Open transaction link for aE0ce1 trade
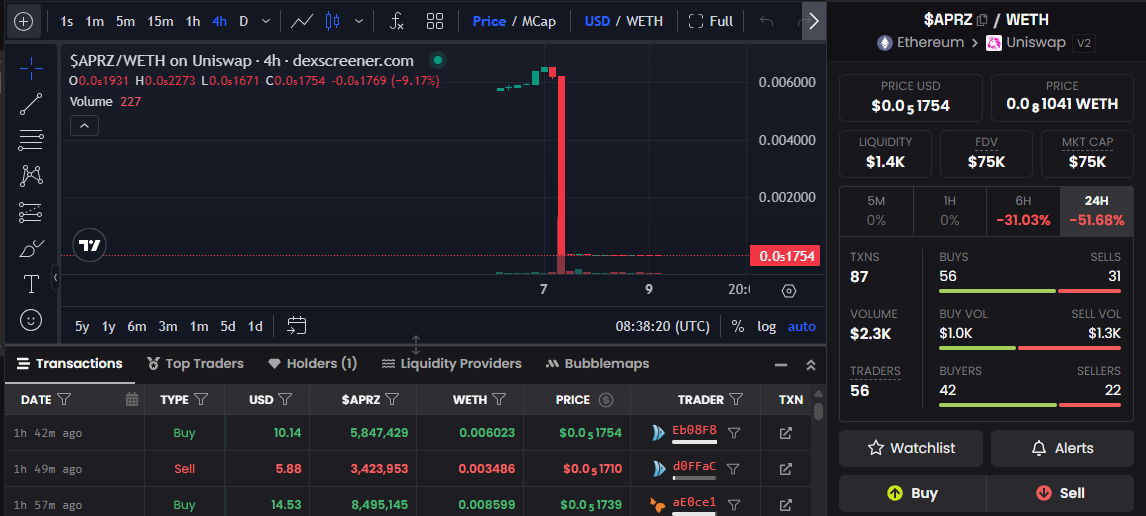 (786, 504)
